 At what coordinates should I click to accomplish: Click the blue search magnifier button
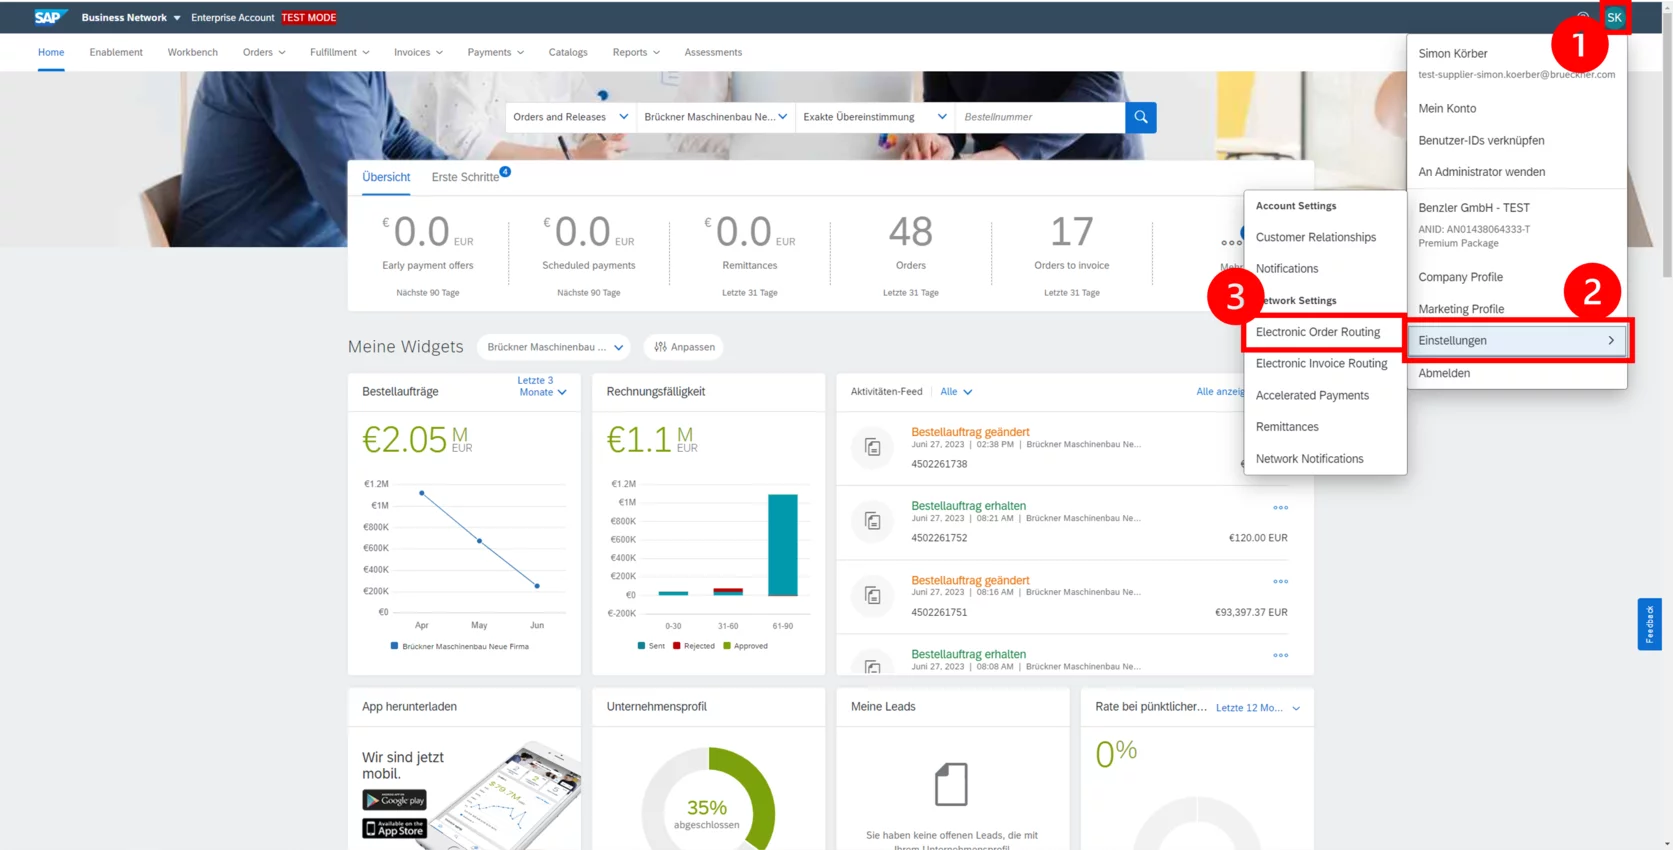(x=1140, y=117)
